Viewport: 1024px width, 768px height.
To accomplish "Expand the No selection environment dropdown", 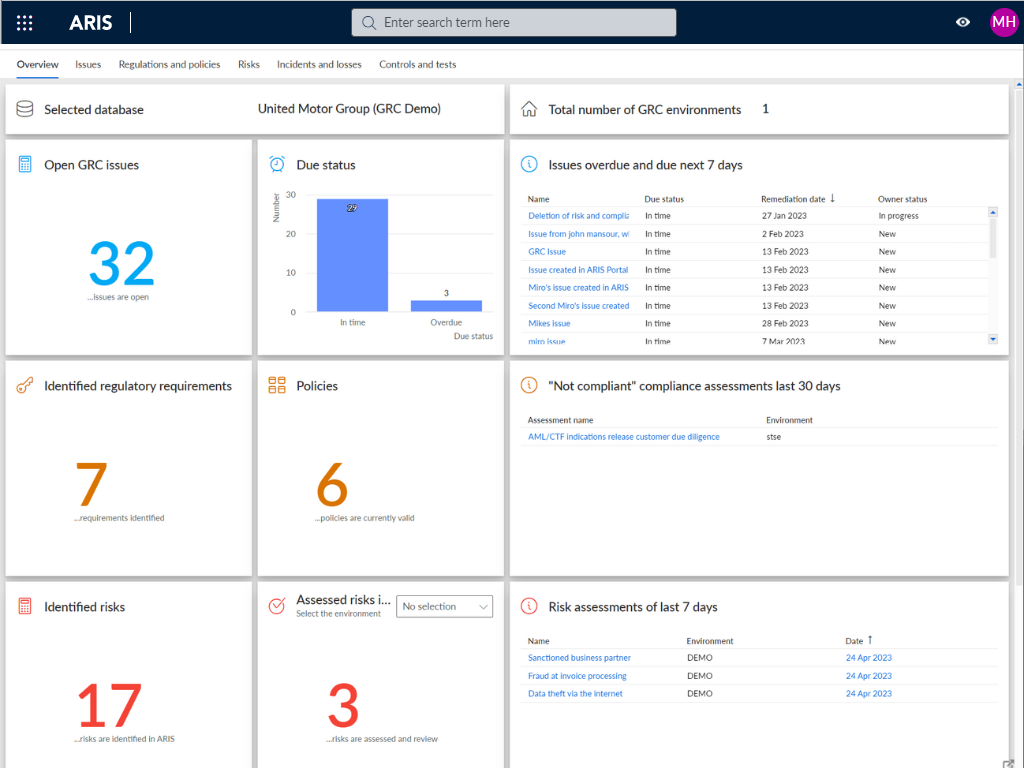I will (444, 607).
